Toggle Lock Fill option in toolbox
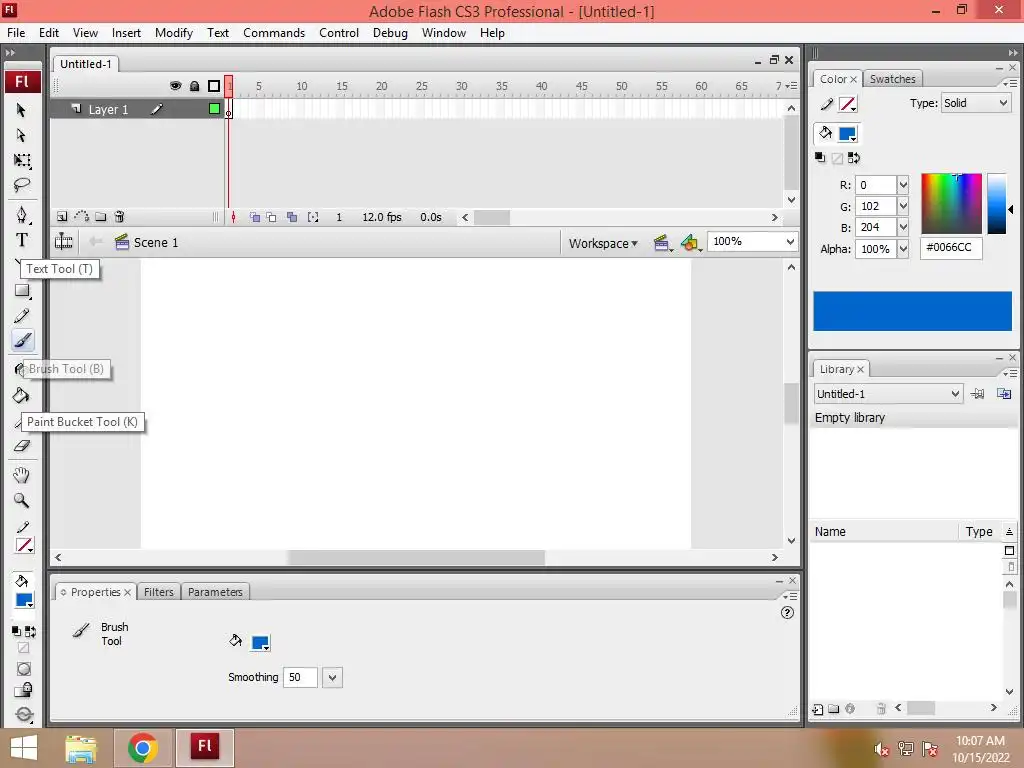Viewport: 1024px width, 768px height. click(24, 690)
